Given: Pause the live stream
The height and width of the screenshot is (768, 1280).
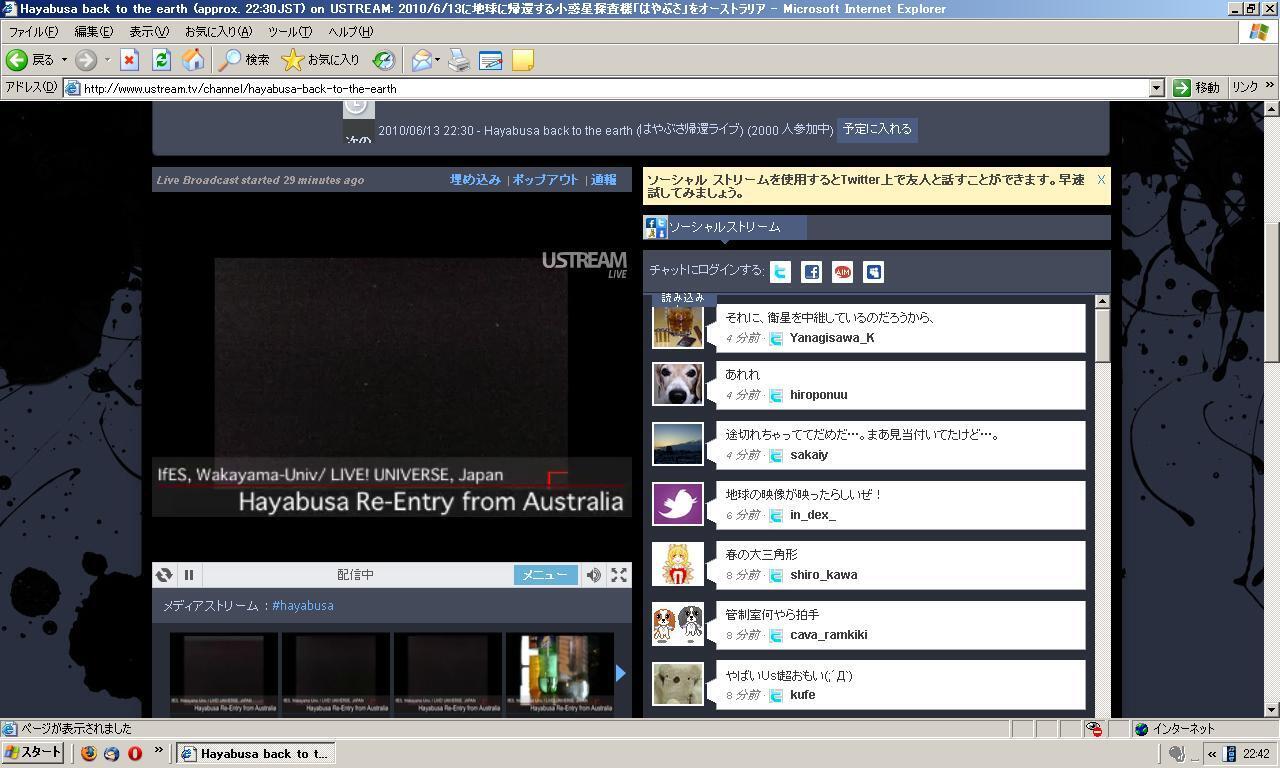Looking at the screenshot, I should pyautogui.click(x=188, y=574).
